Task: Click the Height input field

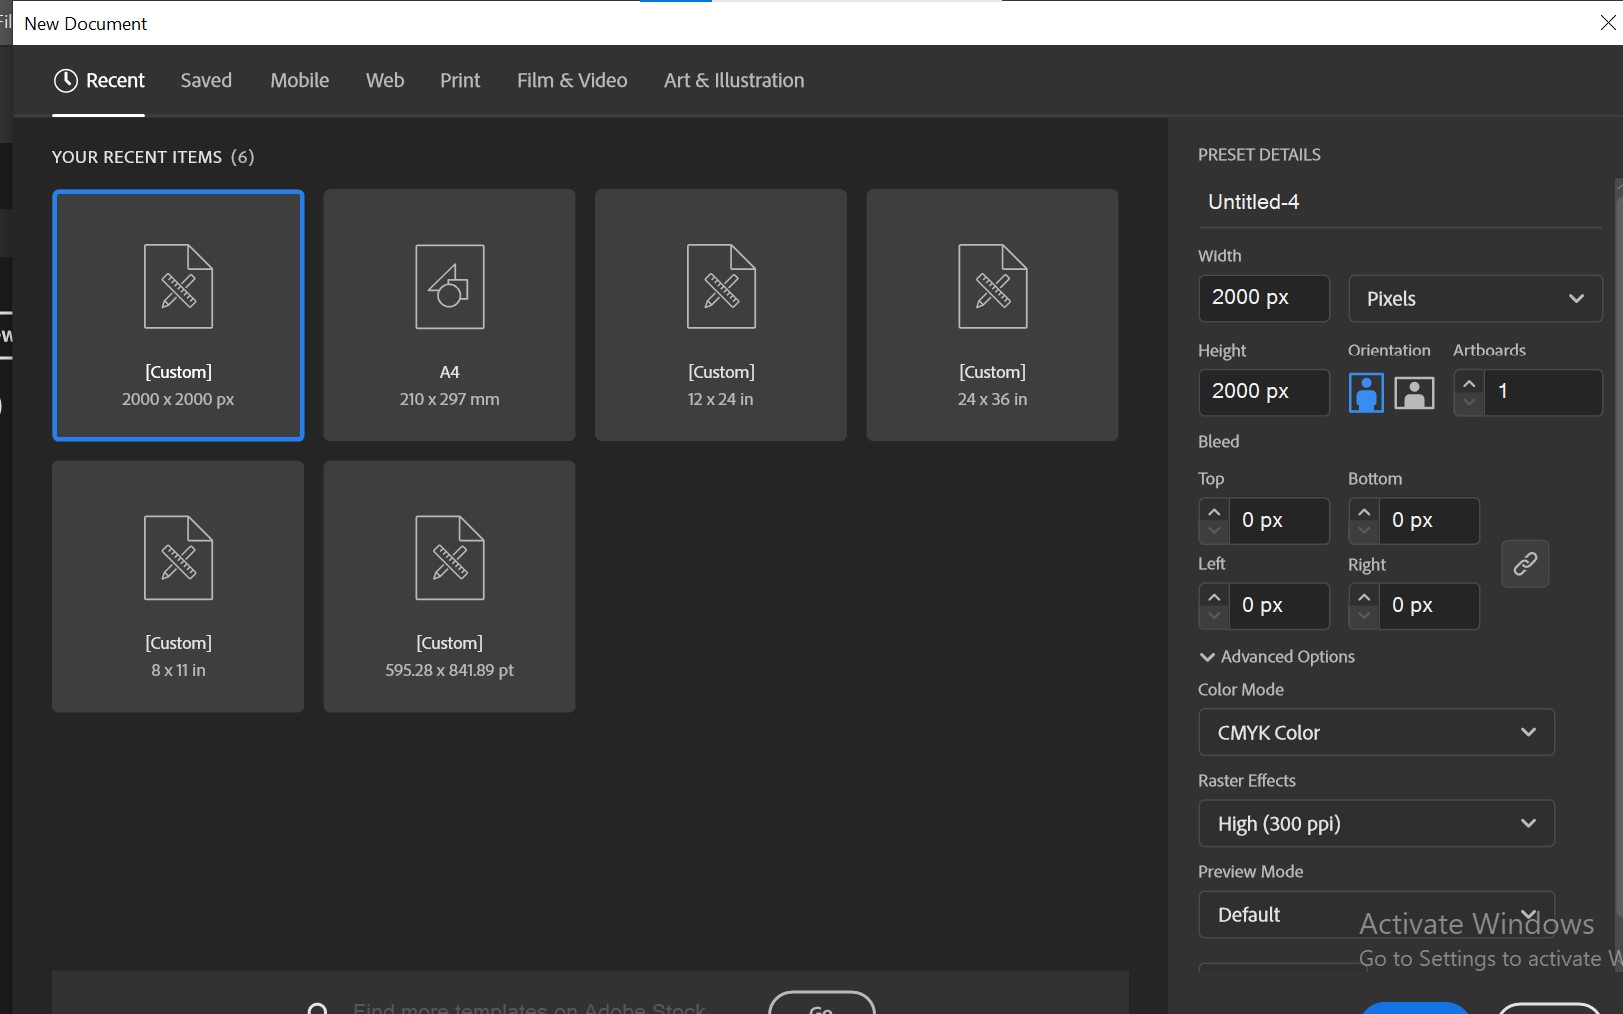Action: tap(1264, 392)
